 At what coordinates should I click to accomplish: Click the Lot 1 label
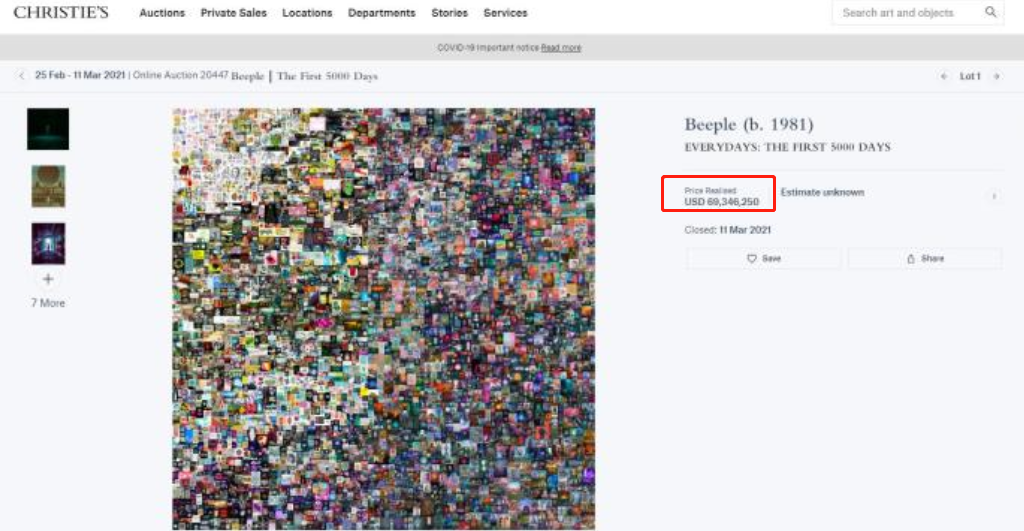pos(970,76)
